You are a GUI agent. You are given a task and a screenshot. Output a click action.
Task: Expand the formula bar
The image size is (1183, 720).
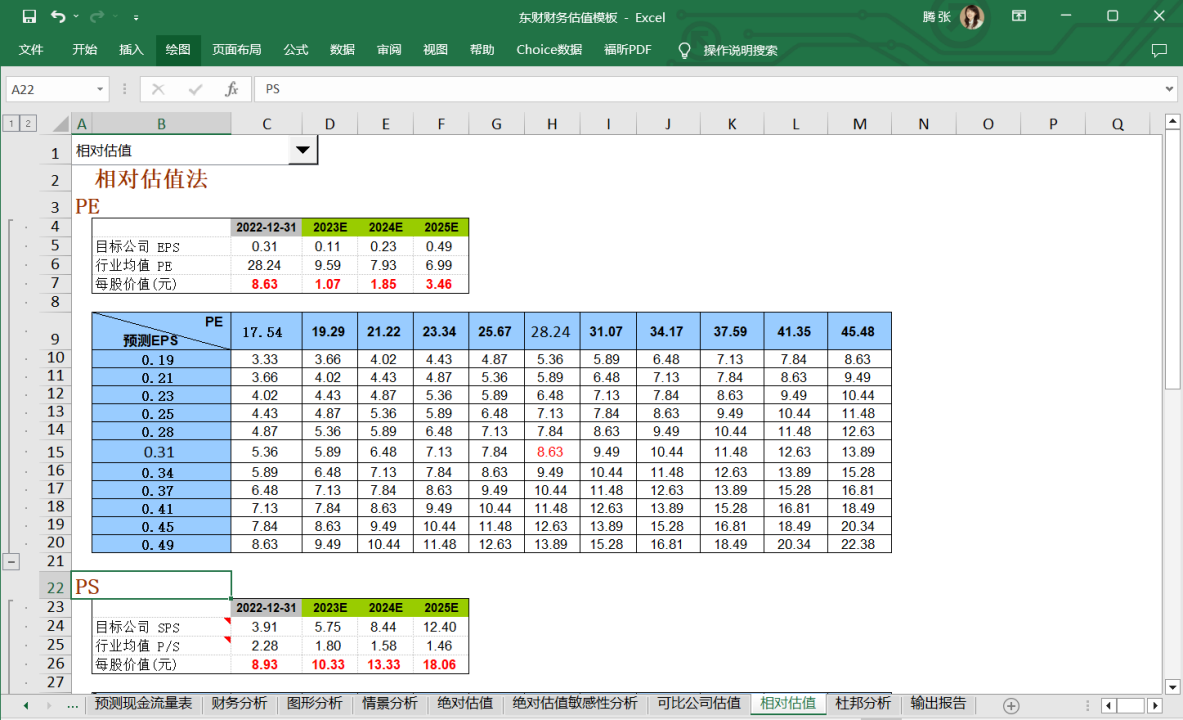click(x=1169, y=89)
